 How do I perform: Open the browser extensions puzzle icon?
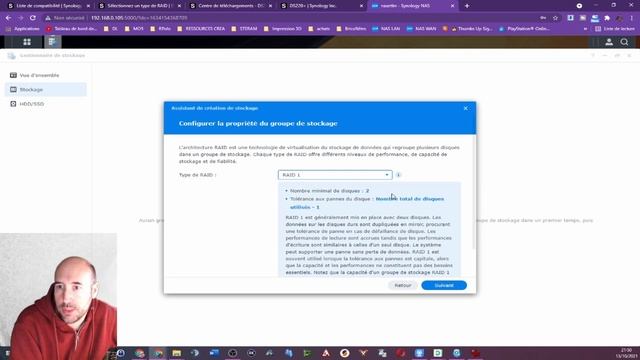click(607, 18)
